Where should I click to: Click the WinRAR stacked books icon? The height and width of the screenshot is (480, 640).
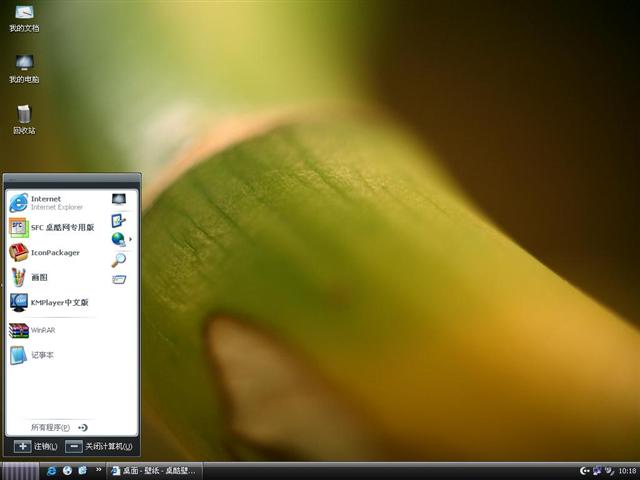(x=19, y=330)
